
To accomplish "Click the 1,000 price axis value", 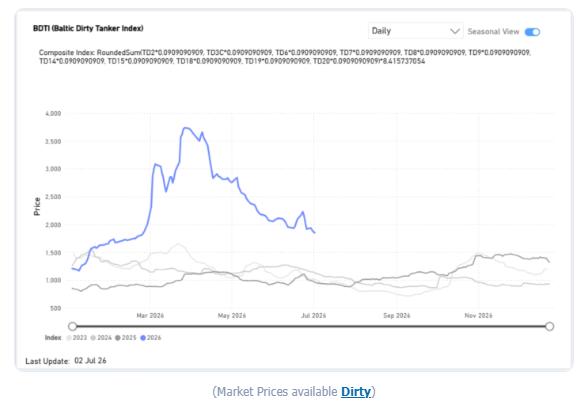I will pyautogui.click(x=53, y=280).
